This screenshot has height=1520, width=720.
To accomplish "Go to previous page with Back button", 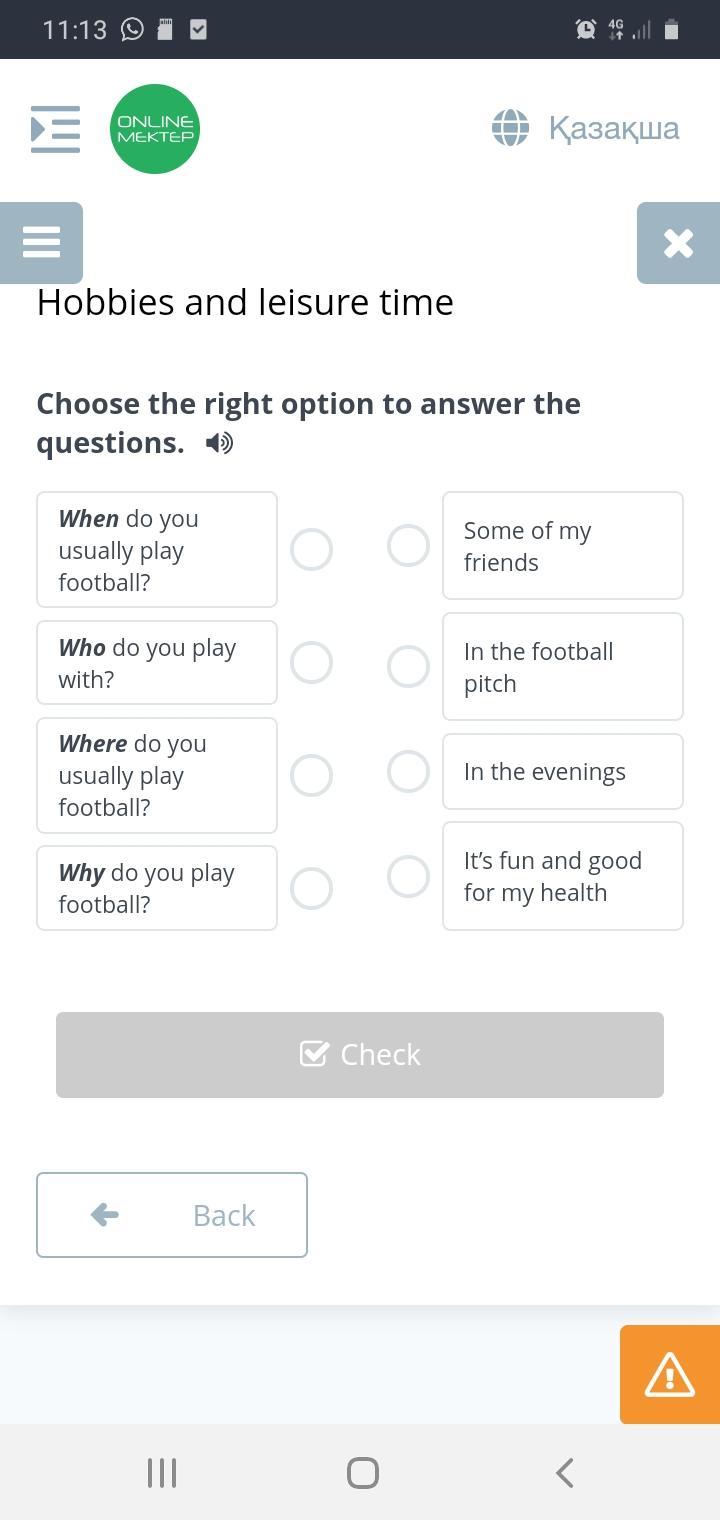I will click(172, 1215).
